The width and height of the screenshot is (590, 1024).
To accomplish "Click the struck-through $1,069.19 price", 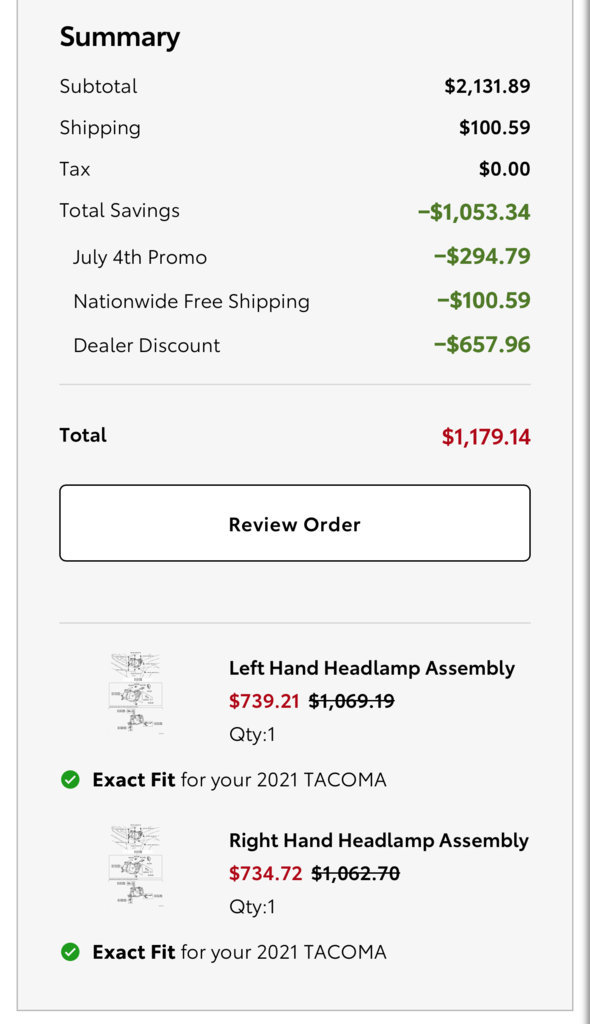I will 352,701.
